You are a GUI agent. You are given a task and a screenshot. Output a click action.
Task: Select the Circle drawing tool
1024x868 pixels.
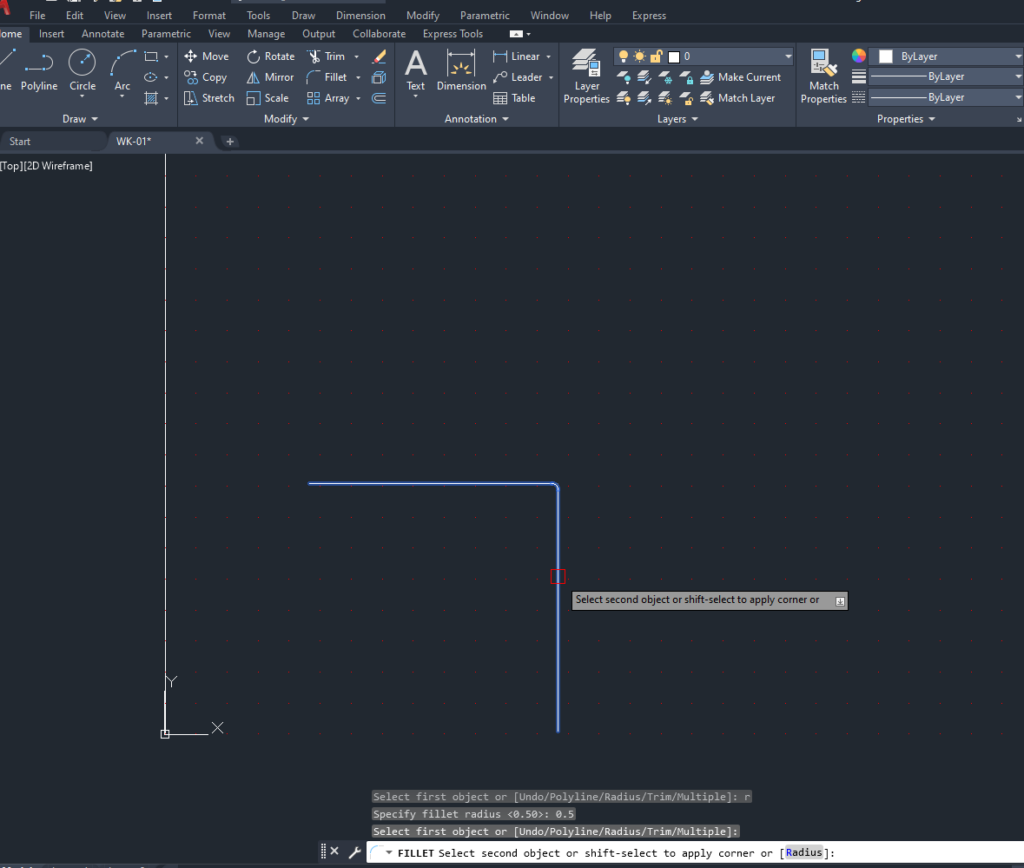(x=82, y=70)
